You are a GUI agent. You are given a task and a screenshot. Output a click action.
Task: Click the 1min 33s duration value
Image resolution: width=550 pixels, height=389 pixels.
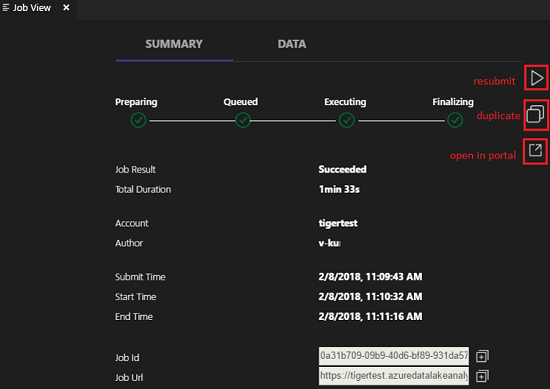click(339, 189)
